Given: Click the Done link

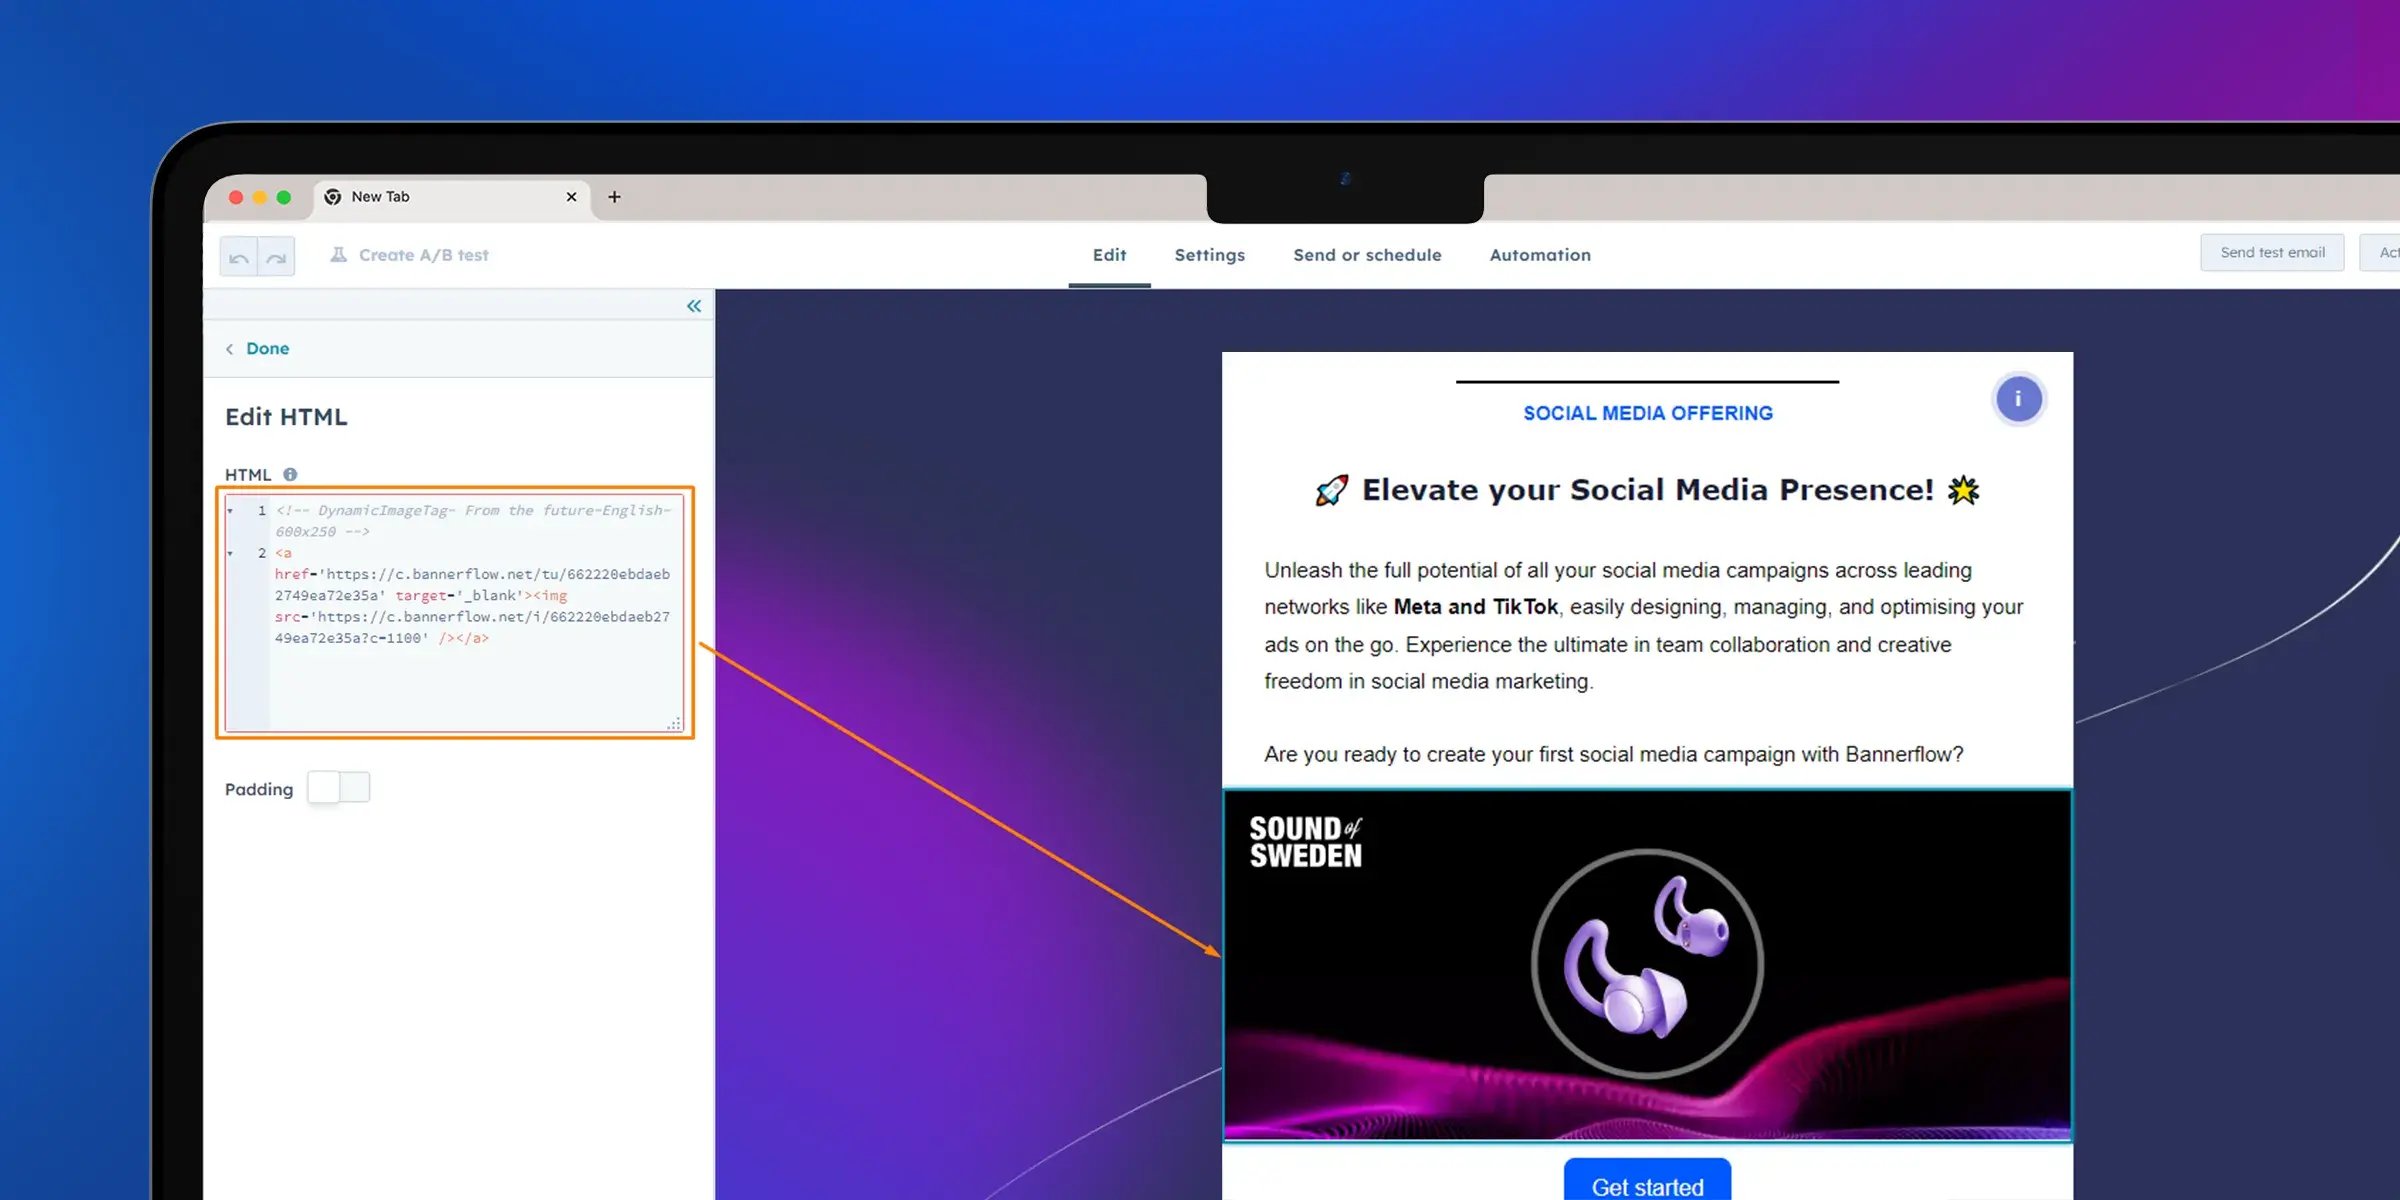Looking at the screenshot, I should point(267,349).
